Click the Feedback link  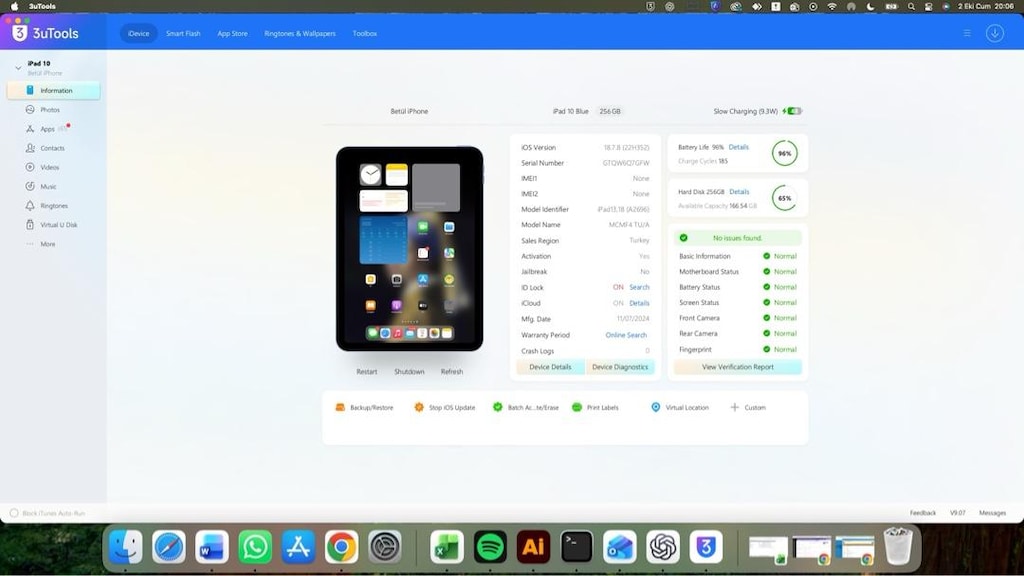pos(923,513)
